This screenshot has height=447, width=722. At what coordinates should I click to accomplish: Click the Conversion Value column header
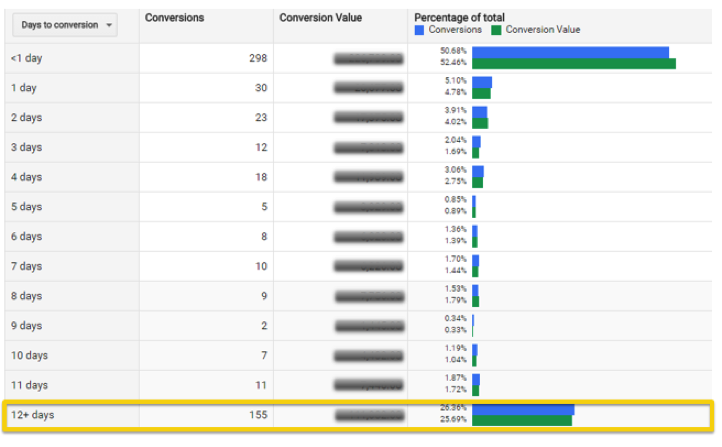[320, 18]
